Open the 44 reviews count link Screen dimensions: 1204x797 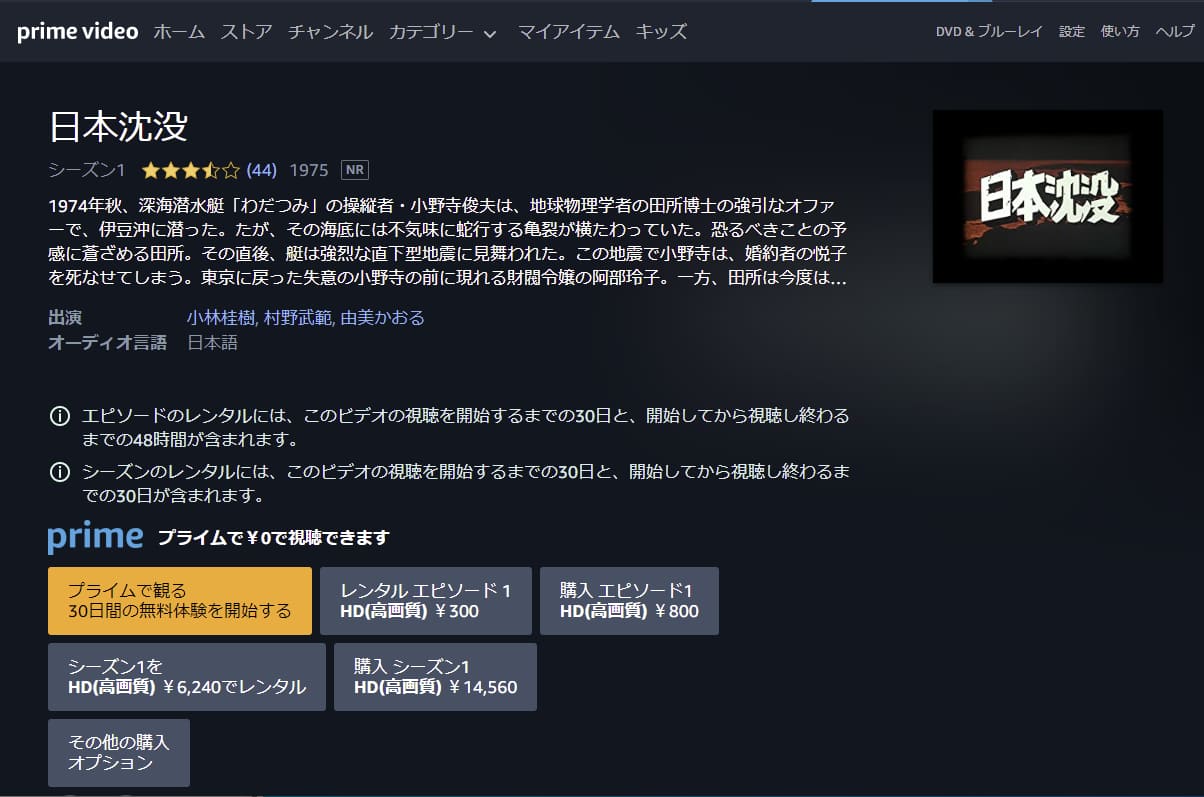[x=261, y=170]
